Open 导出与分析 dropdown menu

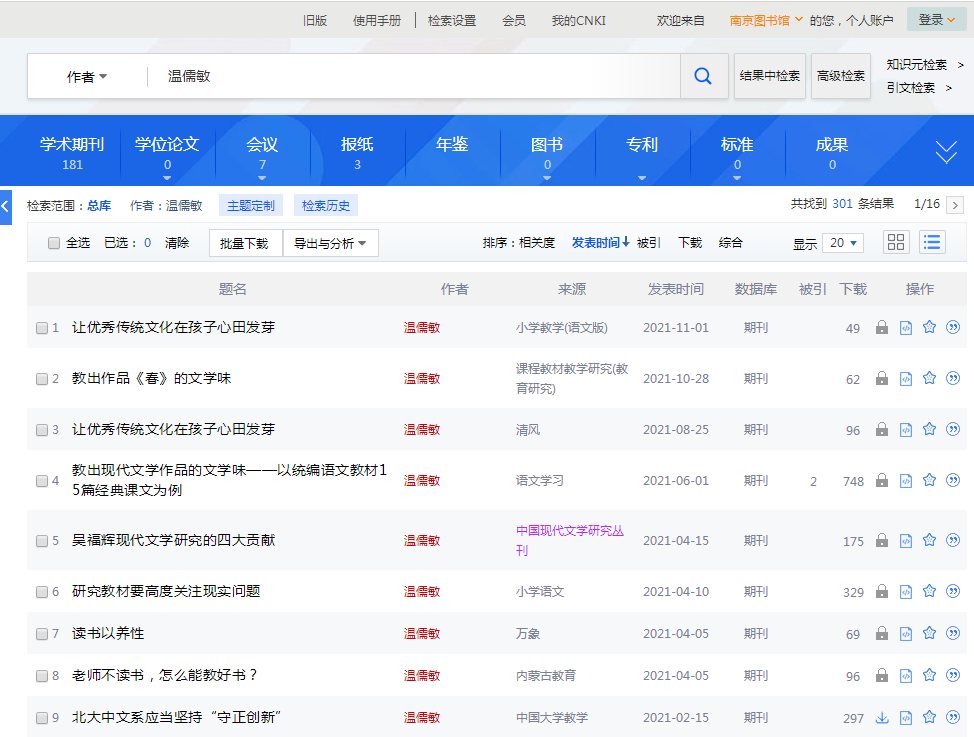click(330, 243)
